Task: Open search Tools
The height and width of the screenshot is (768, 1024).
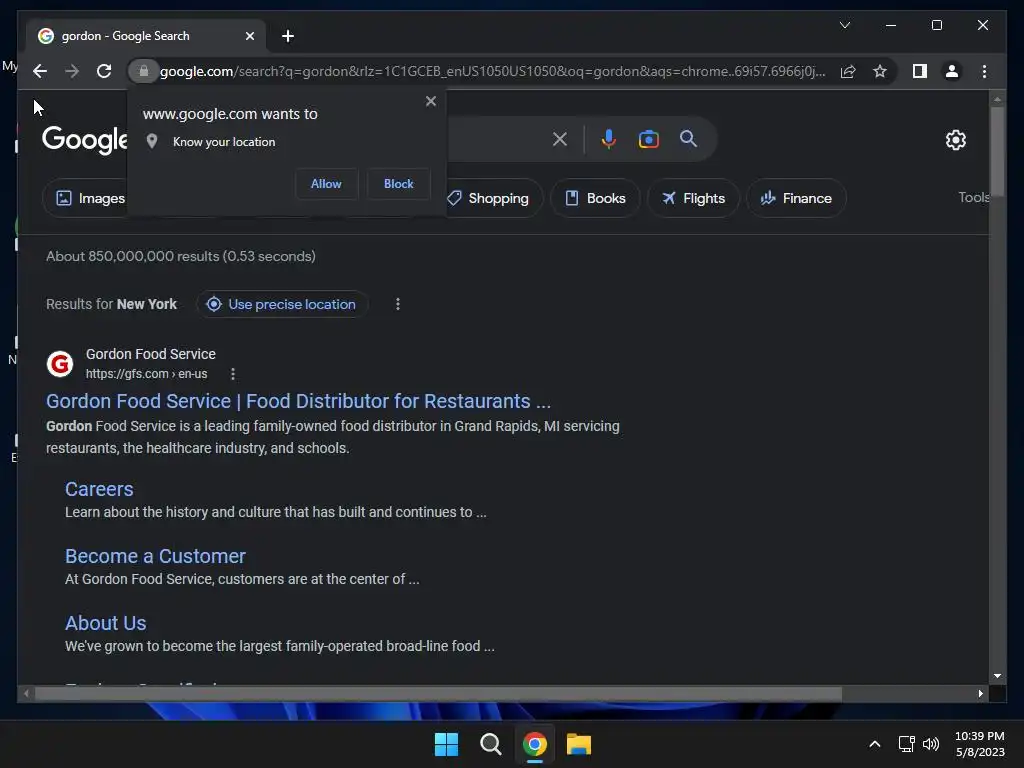Action: [973, 197]
